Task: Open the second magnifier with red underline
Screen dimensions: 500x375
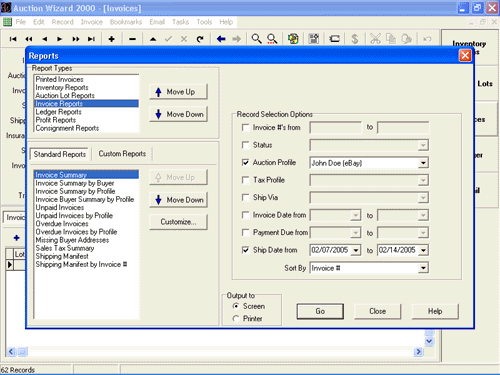Action: click(x=272, y=39)
